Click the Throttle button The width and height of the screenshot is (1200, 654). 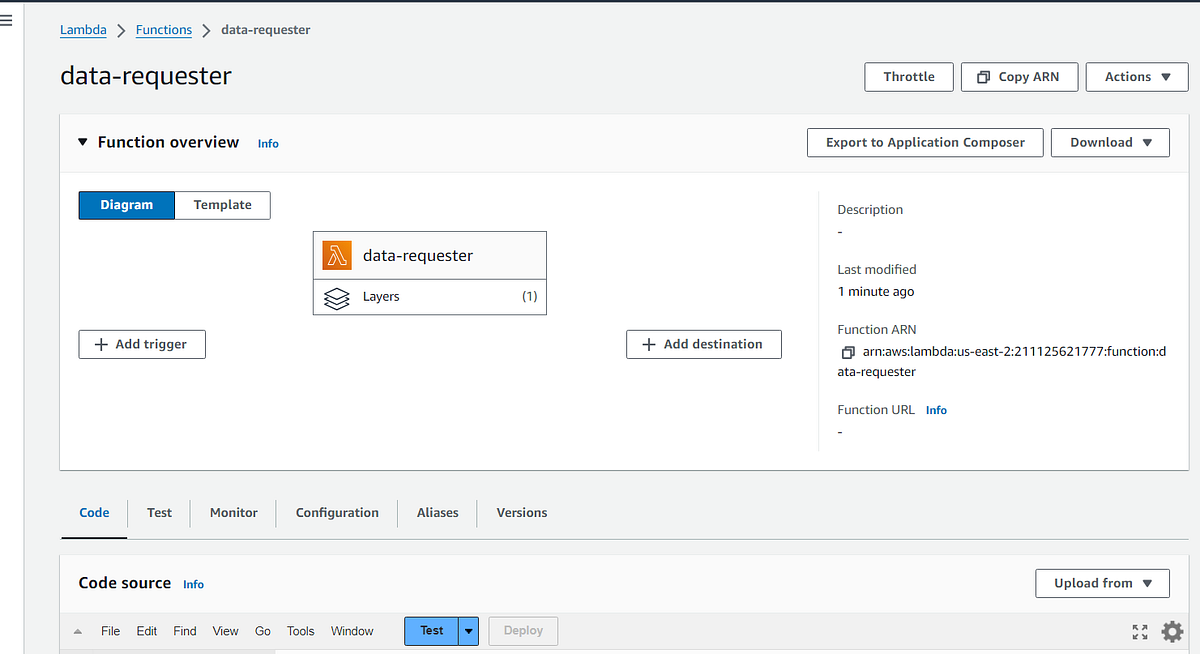pyautogui.click(x=908, y=76)
